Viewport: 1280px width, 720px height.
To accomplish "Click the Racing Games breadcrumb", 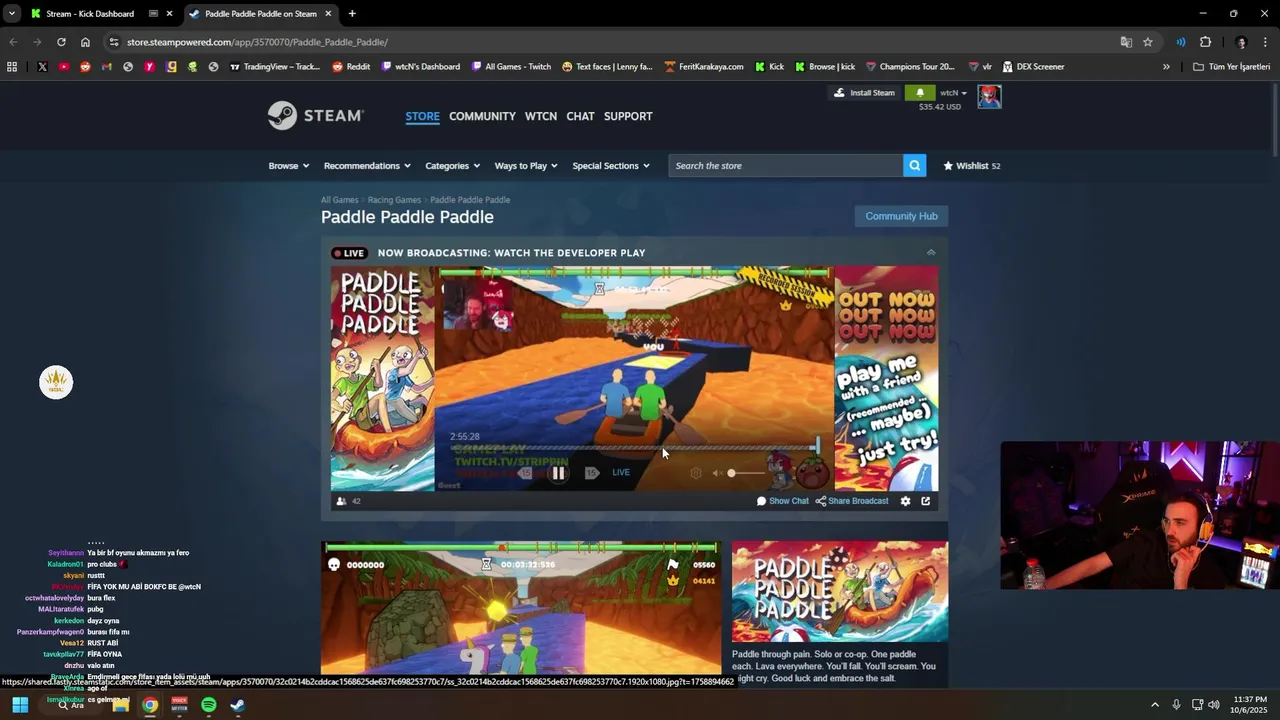I will pyautogui.click(x=394, y=200).
